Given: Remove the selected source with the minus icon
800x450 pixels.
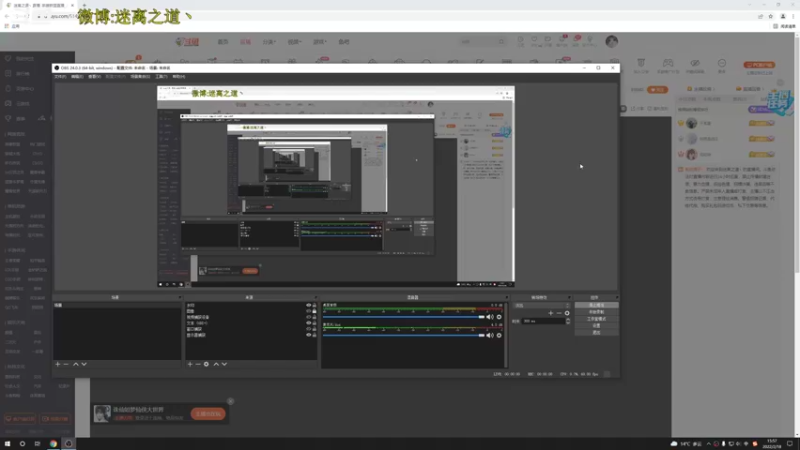Looking at the screenshot, I should [198, 364].
